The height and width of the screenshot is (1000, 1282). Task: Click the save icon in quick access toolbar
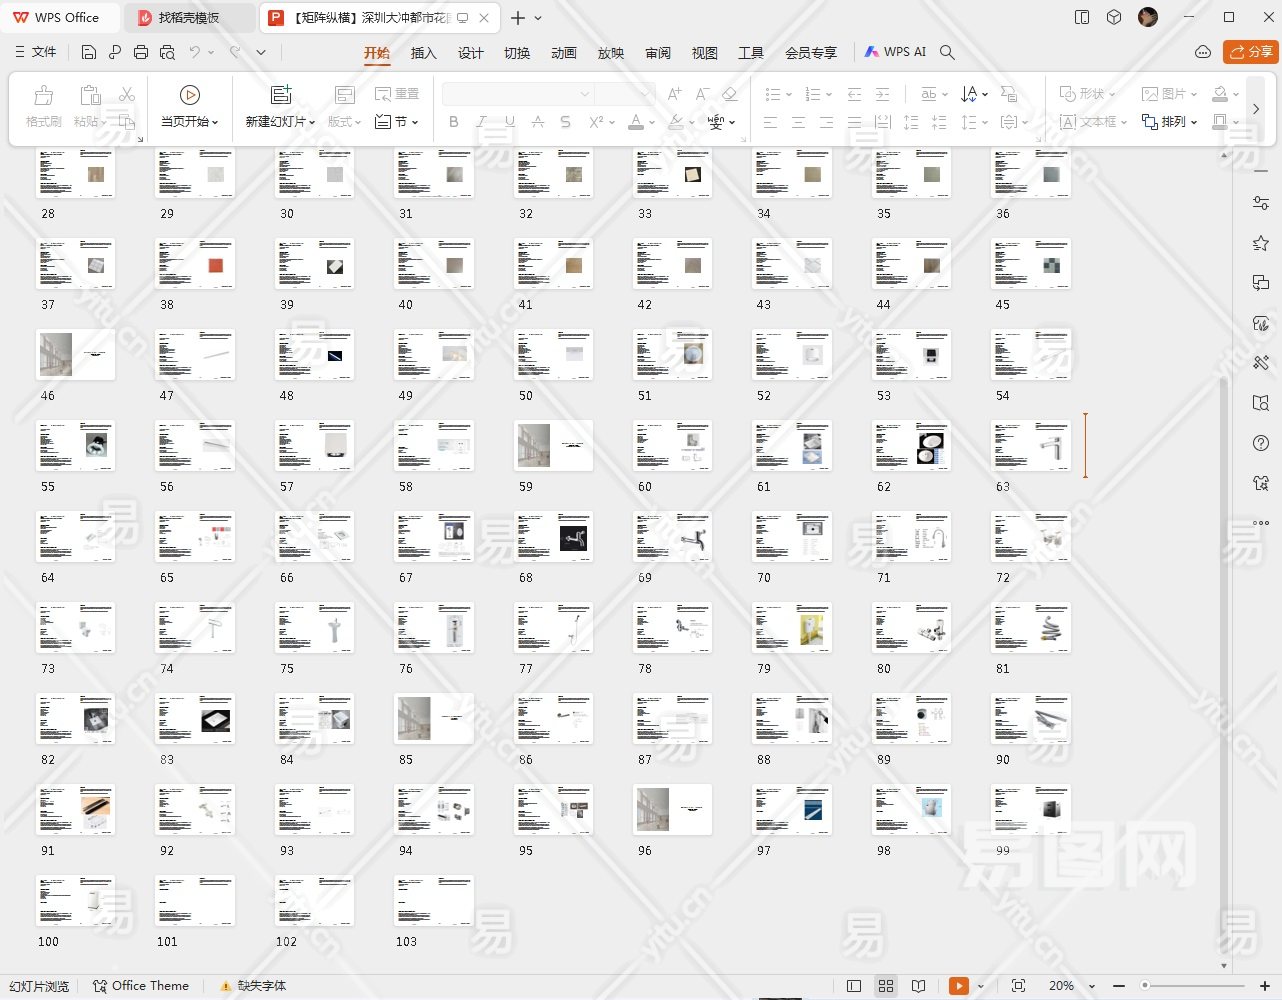pos(89,52)
